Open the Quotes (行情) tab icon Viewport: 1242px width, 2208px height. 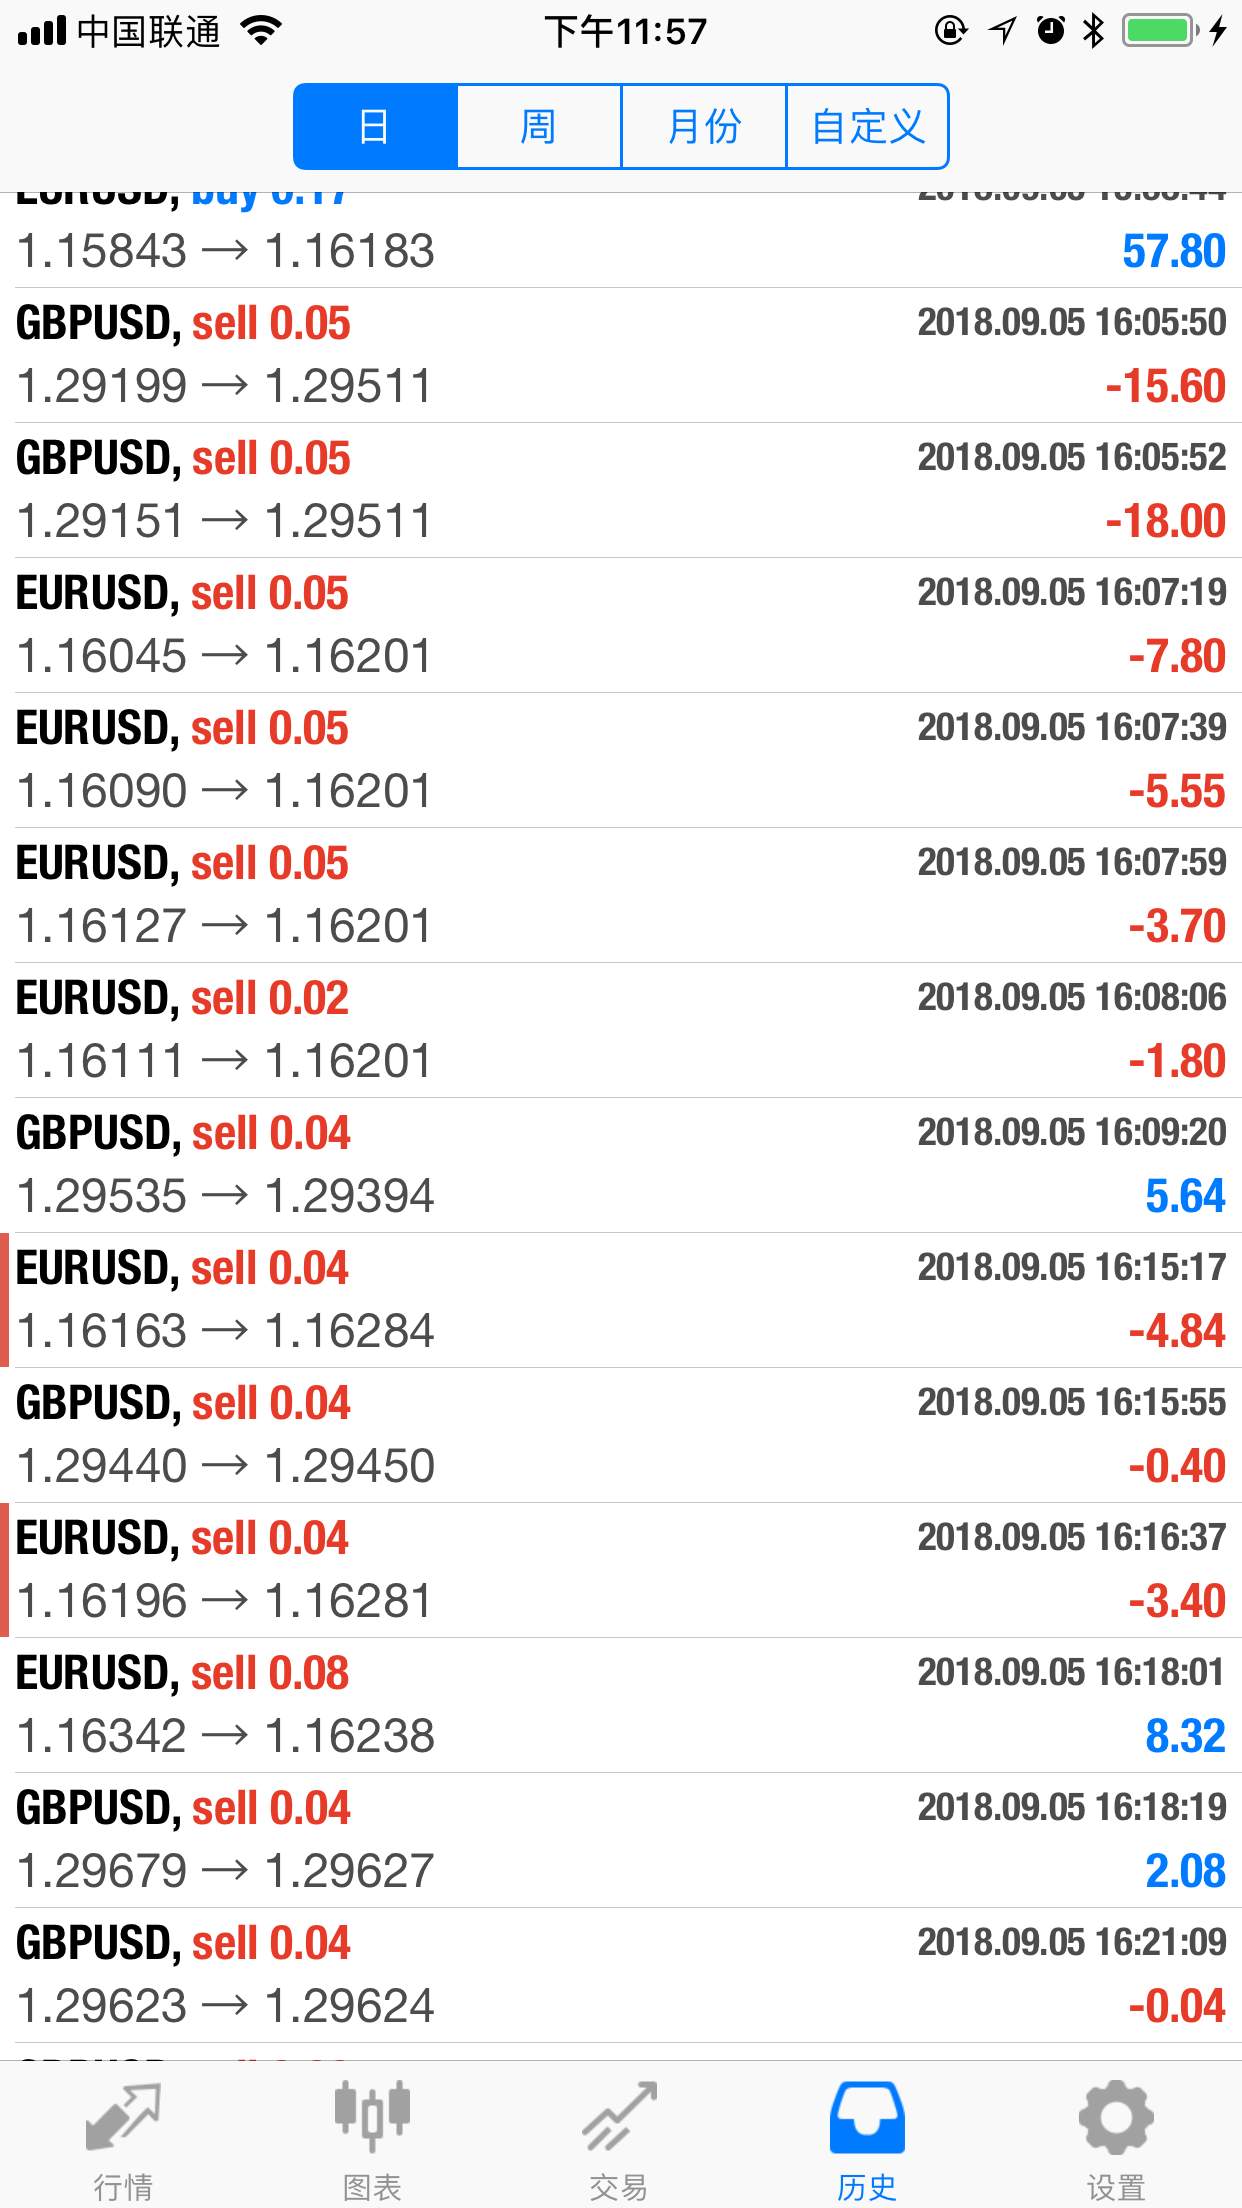click(x=124, y=2117)
